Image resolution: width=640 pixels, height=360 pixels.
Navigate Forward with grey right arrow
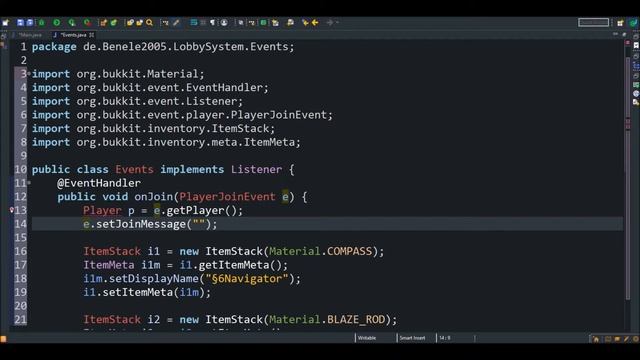click(x=329, y=23)
